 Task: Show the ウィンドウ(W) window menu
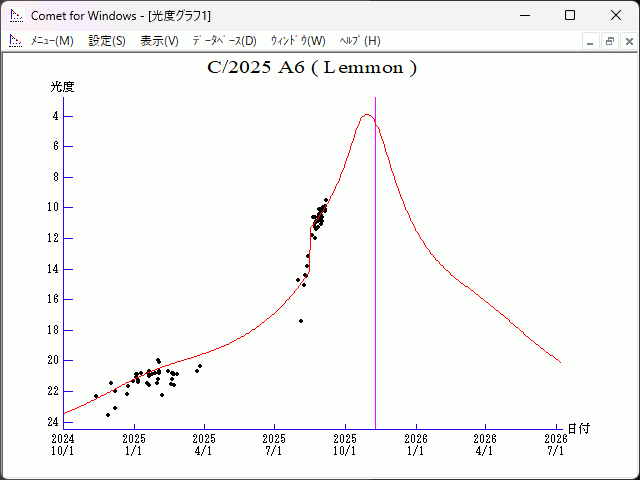(298, 41)
